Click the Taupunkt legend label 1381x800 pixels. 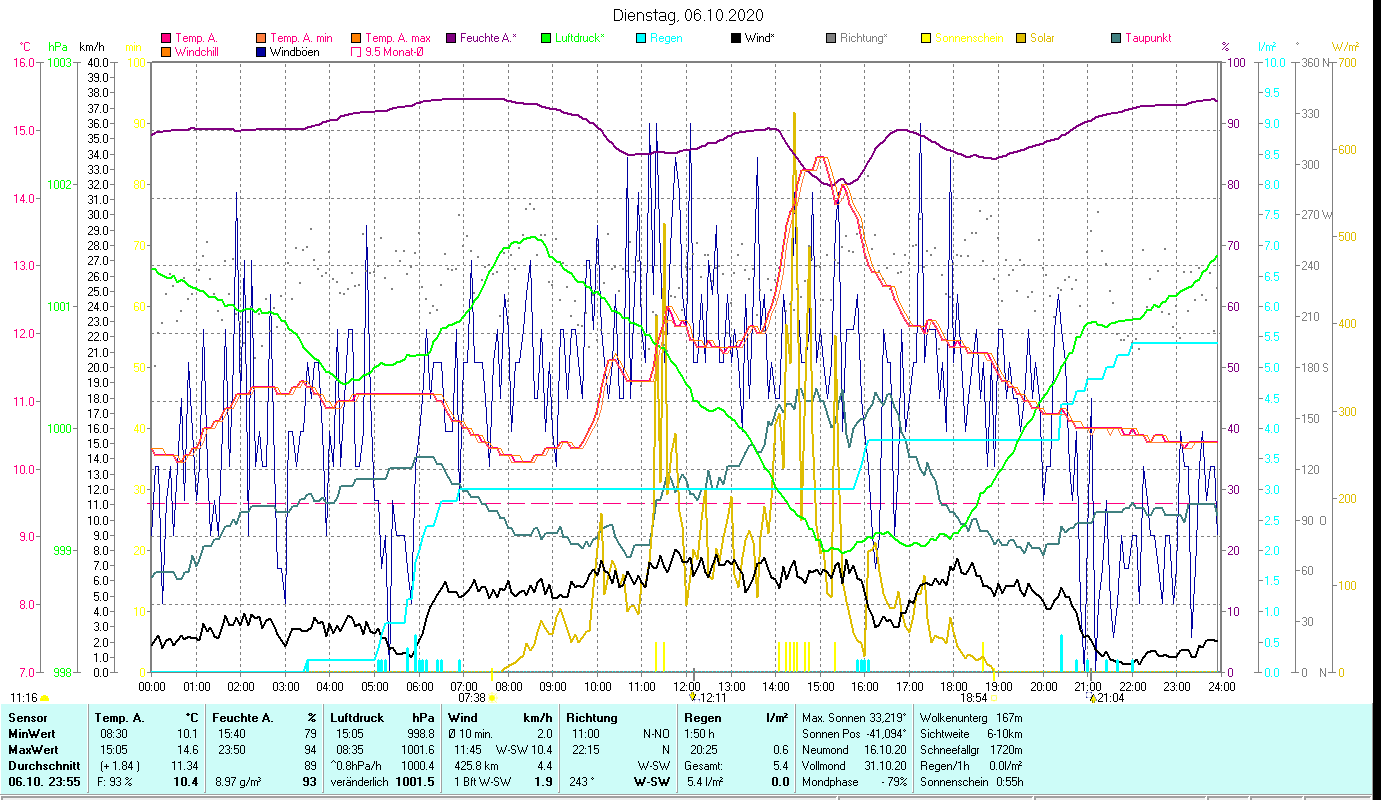pyautogui.click(x=1148, y=38)
